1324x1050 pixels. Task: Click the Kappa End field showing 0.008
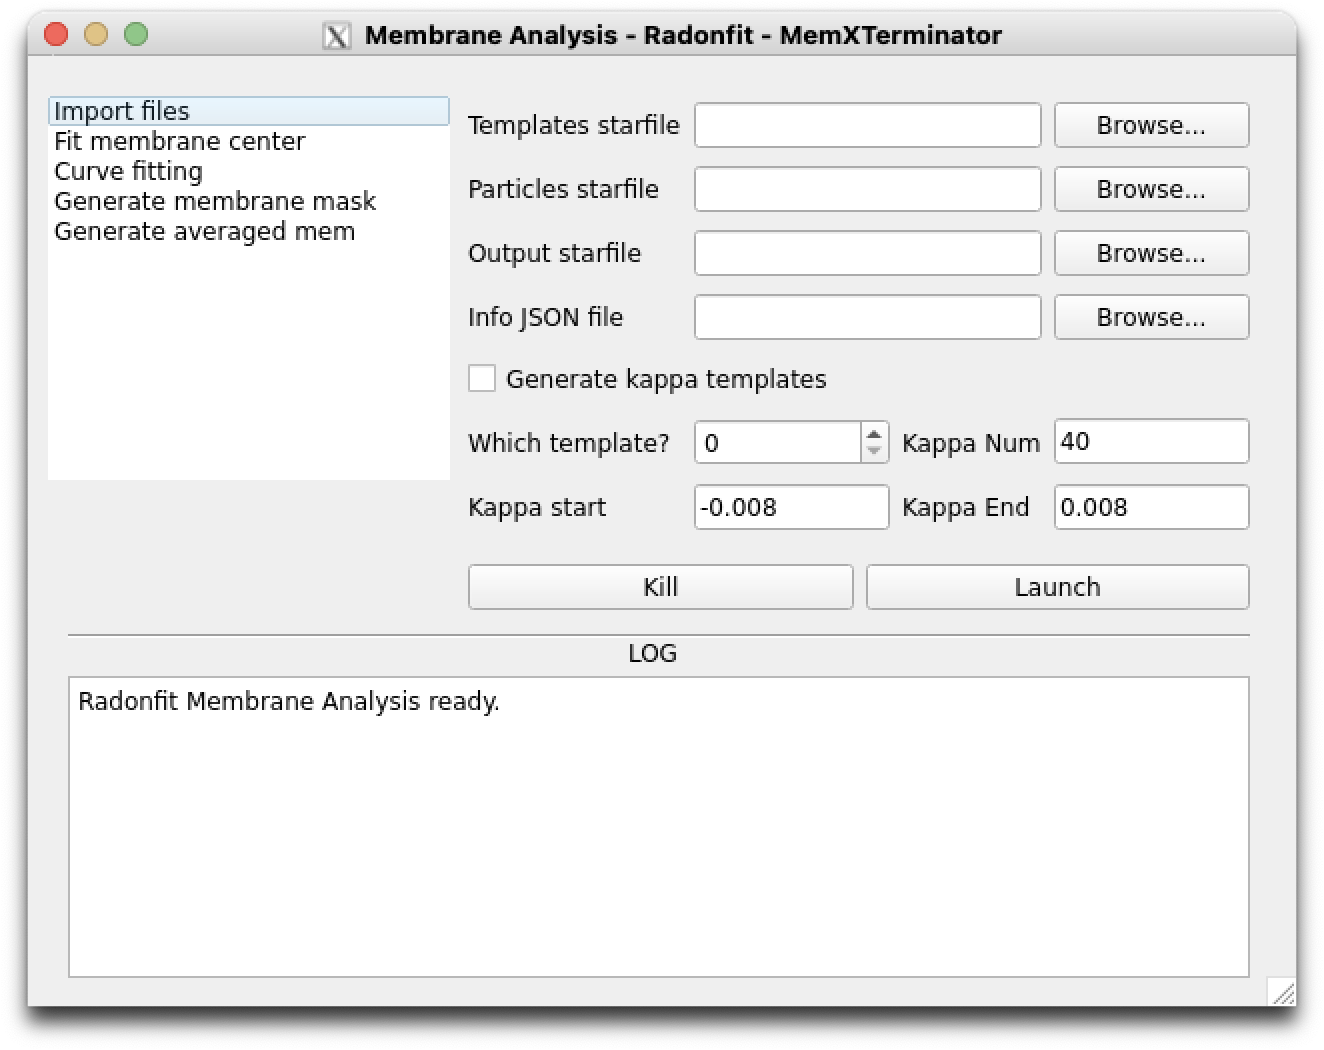[1151, 507]
